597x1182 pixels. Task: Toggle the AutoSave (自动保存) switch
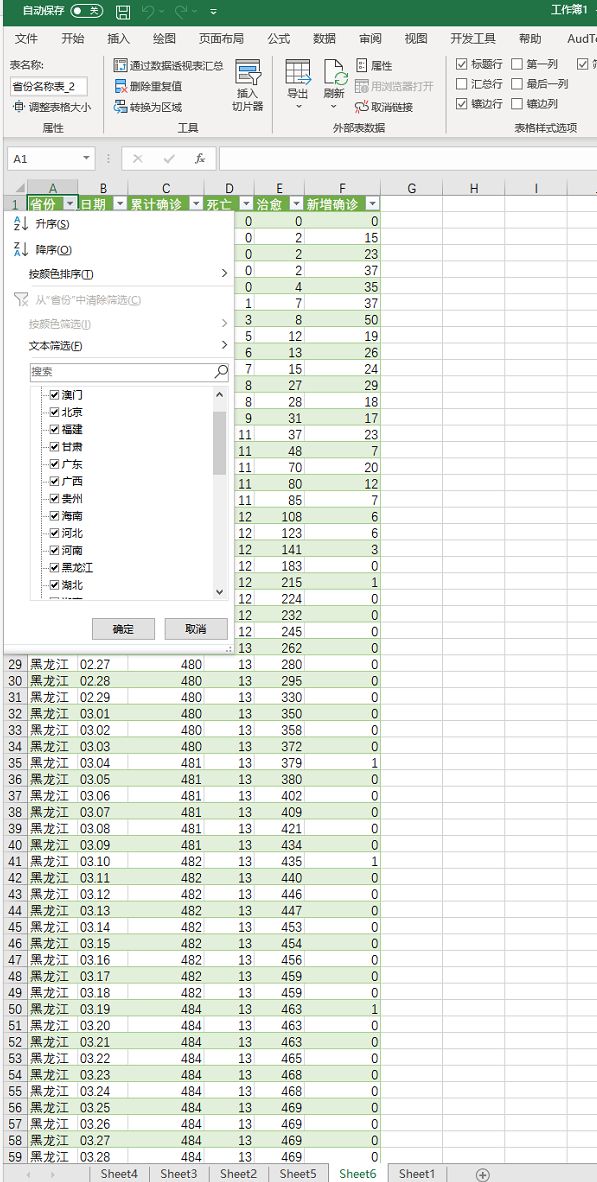tap(87, 11)
